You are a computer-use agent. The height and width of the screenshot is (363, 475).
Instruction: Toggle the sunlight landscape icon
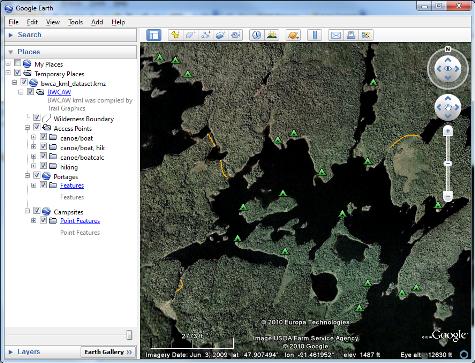tap(272, 35)
